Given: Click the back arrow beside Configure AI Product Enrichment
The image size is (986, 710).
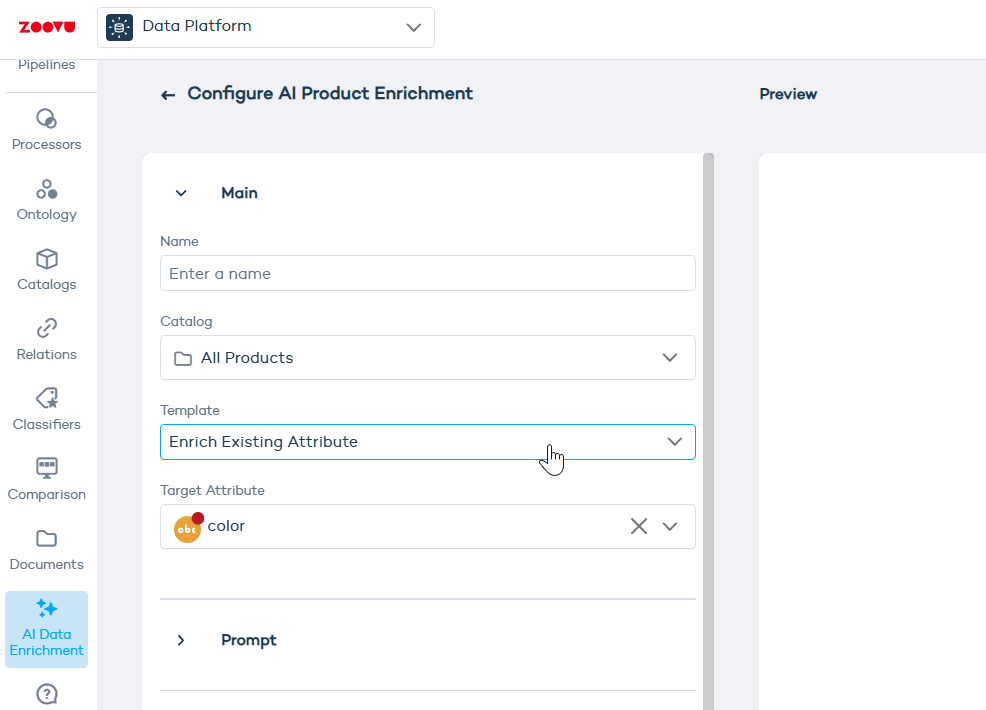Looking at the screenshot, I should (x=168, y=95).
